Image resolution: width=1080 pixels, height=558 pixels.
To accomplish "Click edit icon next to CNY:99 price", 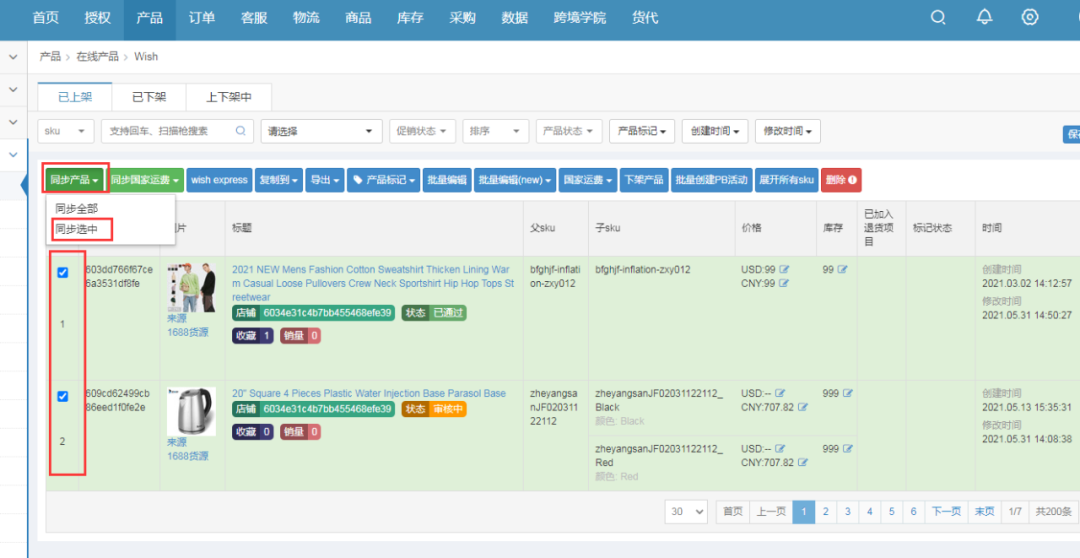I will 784,284.
